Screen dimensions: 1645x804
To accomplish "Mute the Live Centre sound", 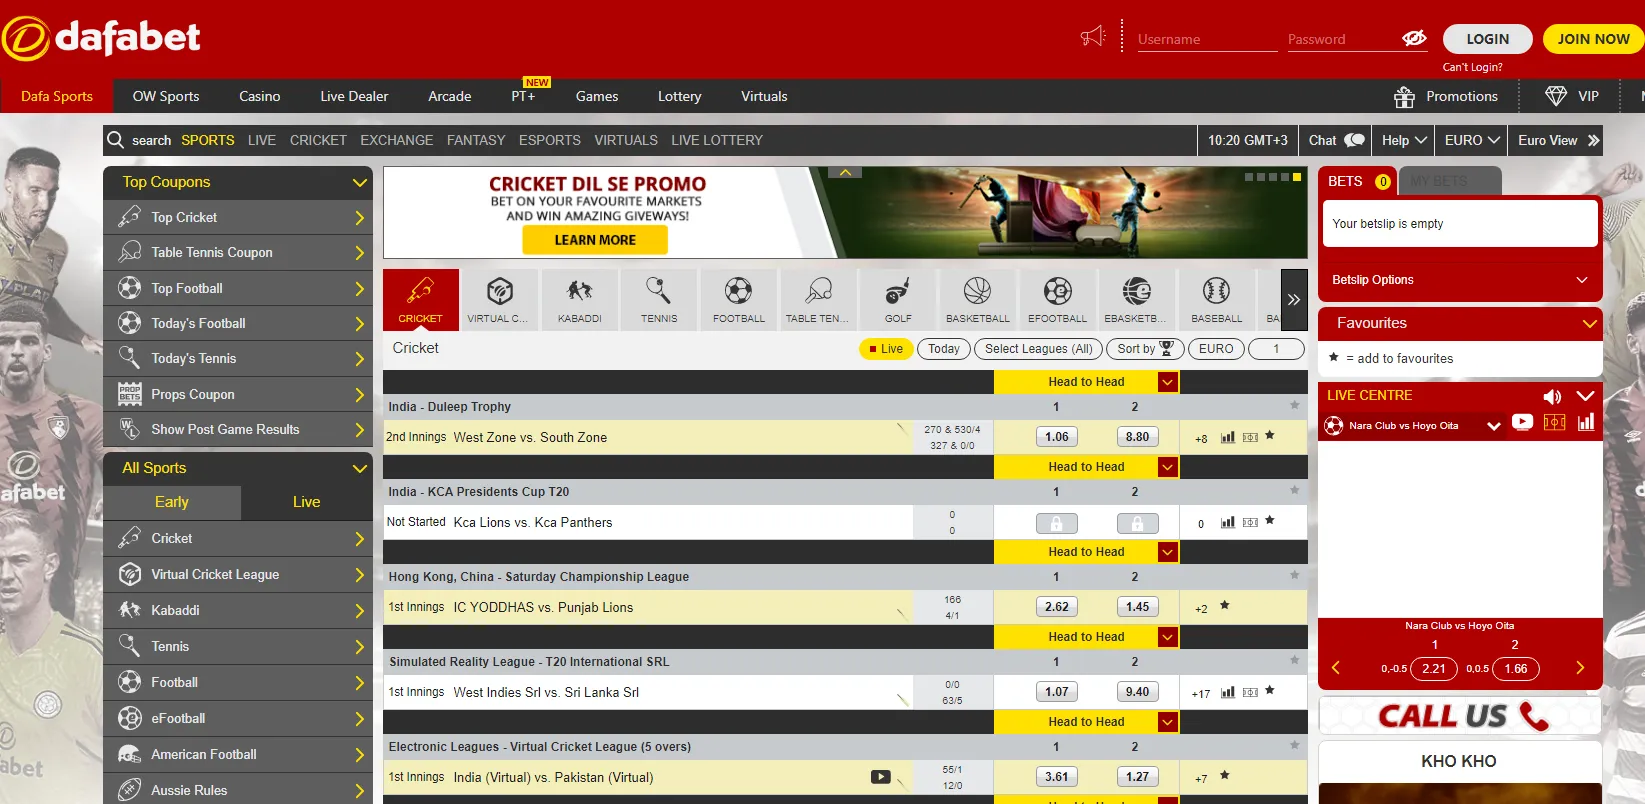I will pyautogui.click(x=1552, y=396).
